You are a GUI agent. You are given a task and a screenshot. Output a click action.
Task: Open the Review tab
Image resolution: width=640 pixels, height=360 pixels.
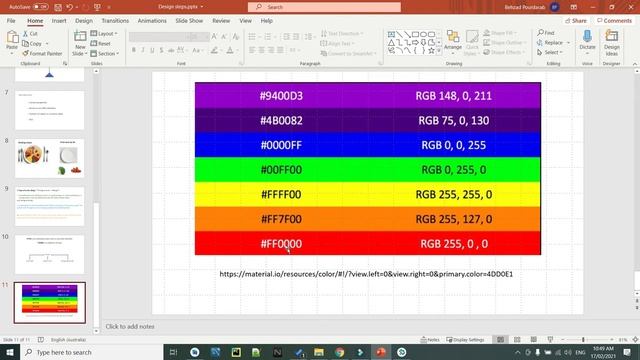[221, 20]
